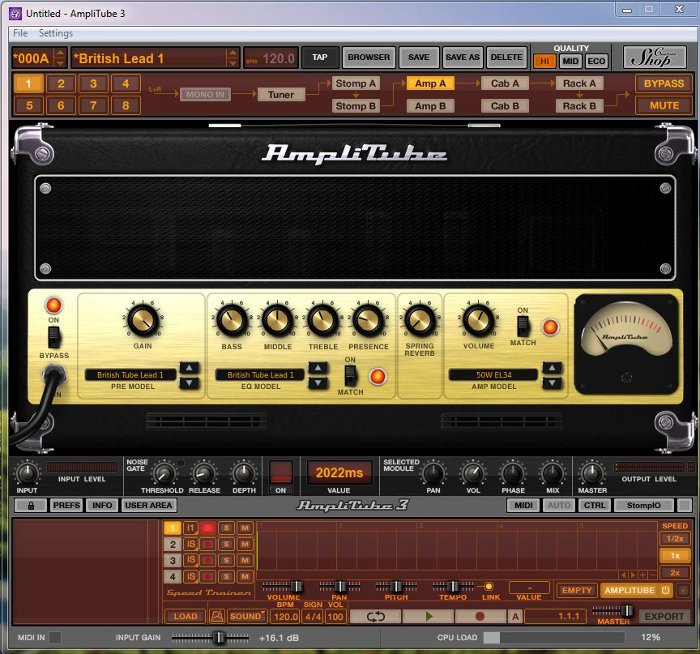Image resolution: width=700 pixels, height=654 pixels.
Task: Click the input selector on track 1
Action: [x=191, y=528]
